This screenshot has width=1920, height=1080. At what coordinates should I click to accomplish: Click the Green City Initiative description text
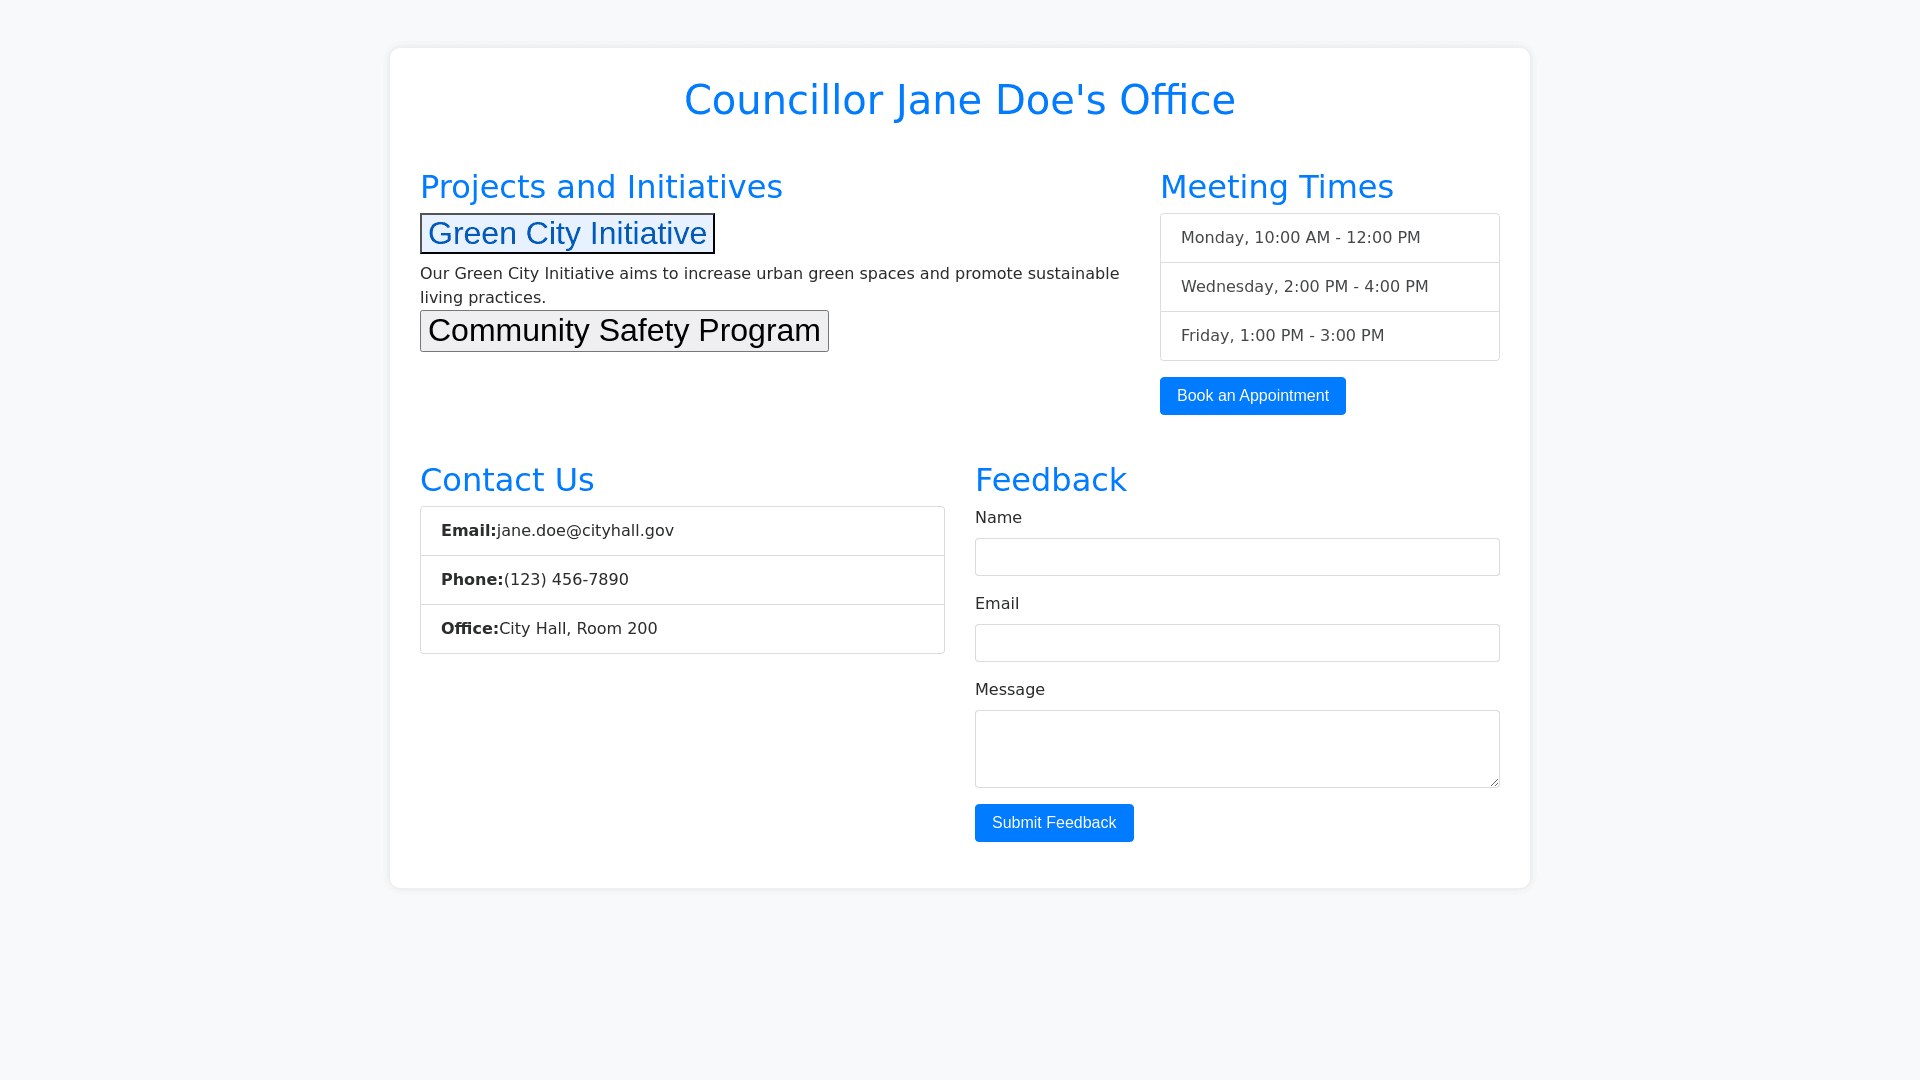[768, 285]
